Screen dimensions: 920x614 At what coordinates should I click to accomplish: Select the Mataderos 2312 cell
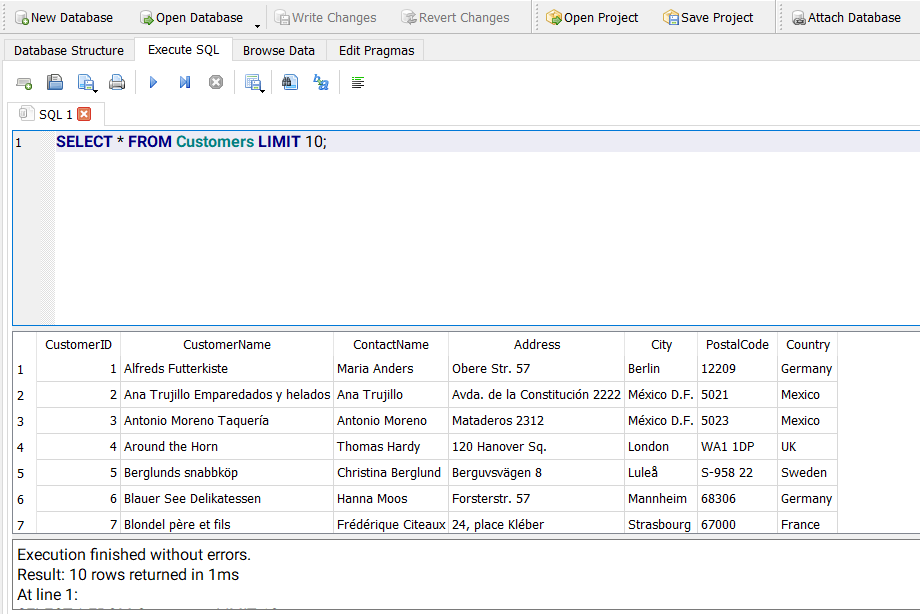point(537,421)
